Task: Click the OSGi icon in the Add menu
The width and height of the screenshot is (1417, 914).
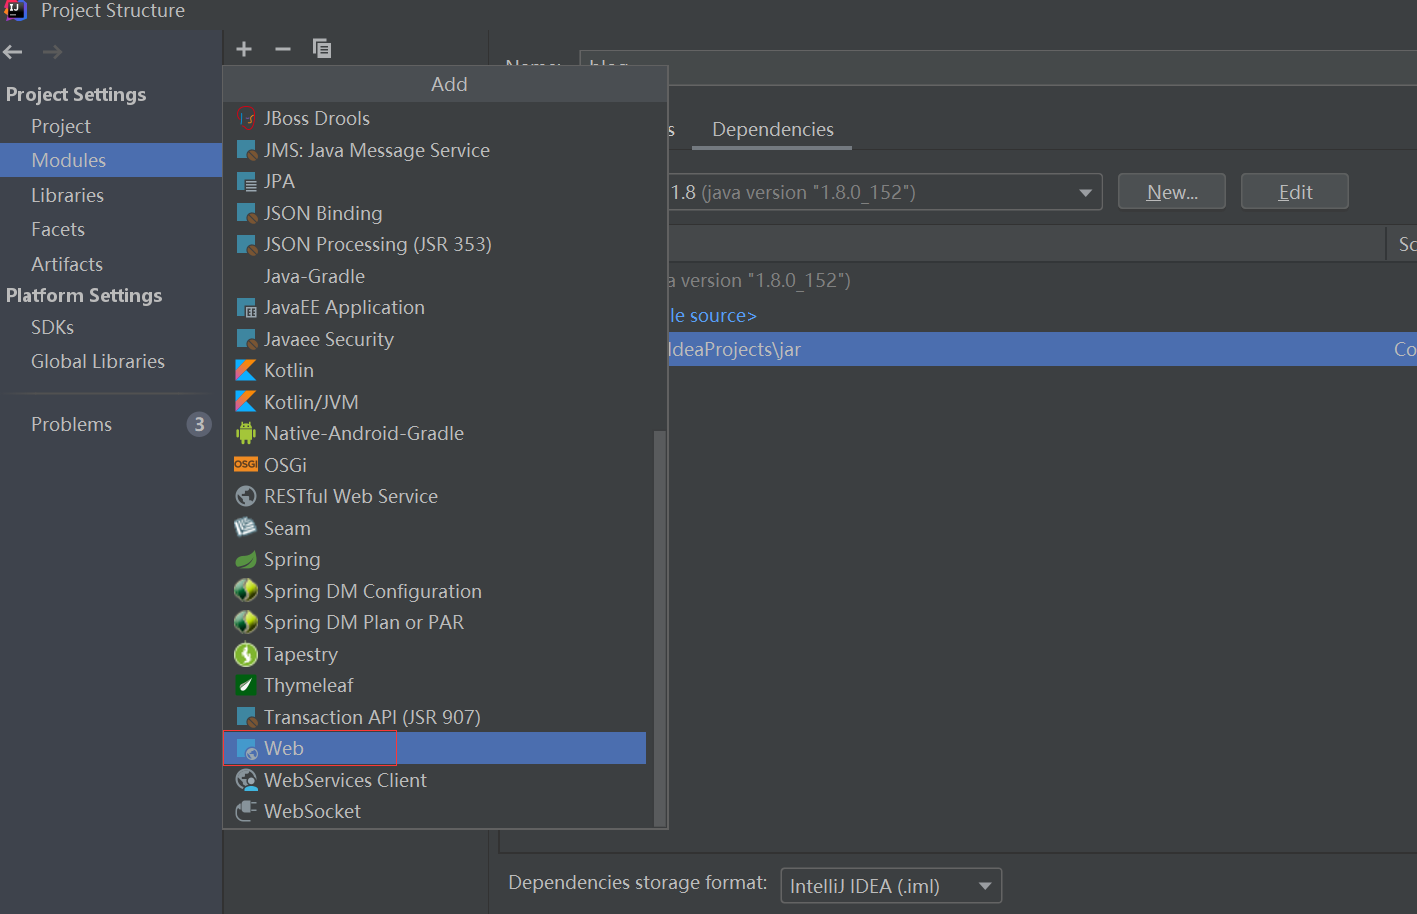Action: click(246, 464)
